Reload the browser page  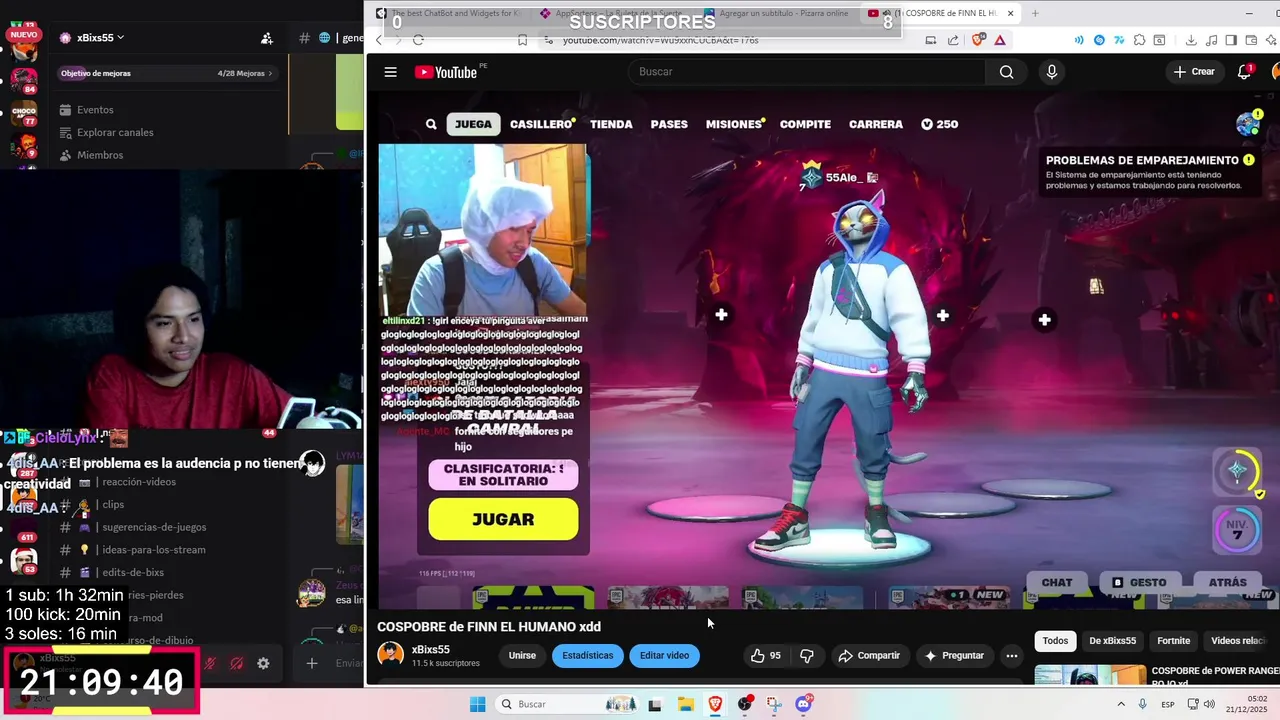pos(418,40)
